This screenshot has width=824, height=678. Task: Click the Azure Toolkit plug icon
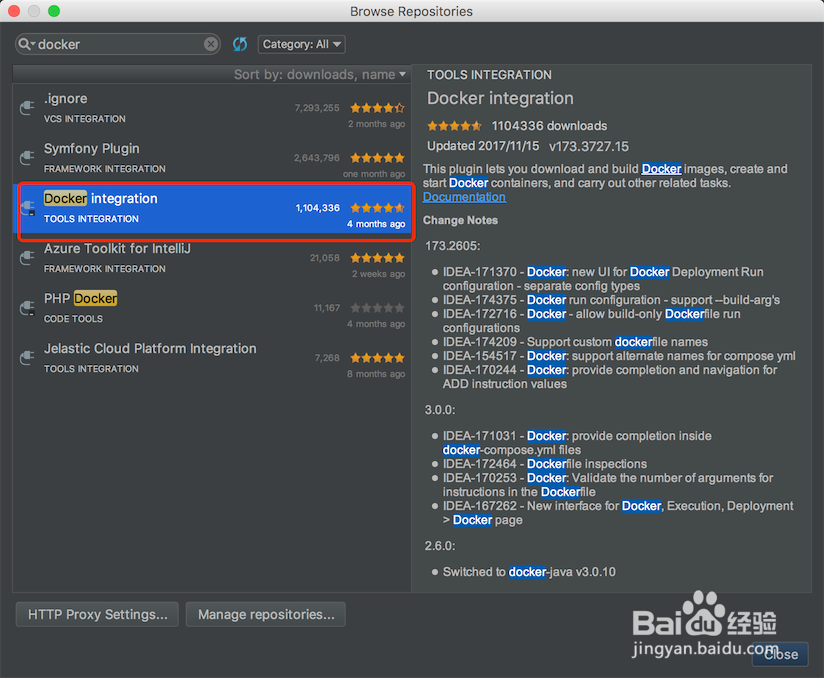[27, 258]
